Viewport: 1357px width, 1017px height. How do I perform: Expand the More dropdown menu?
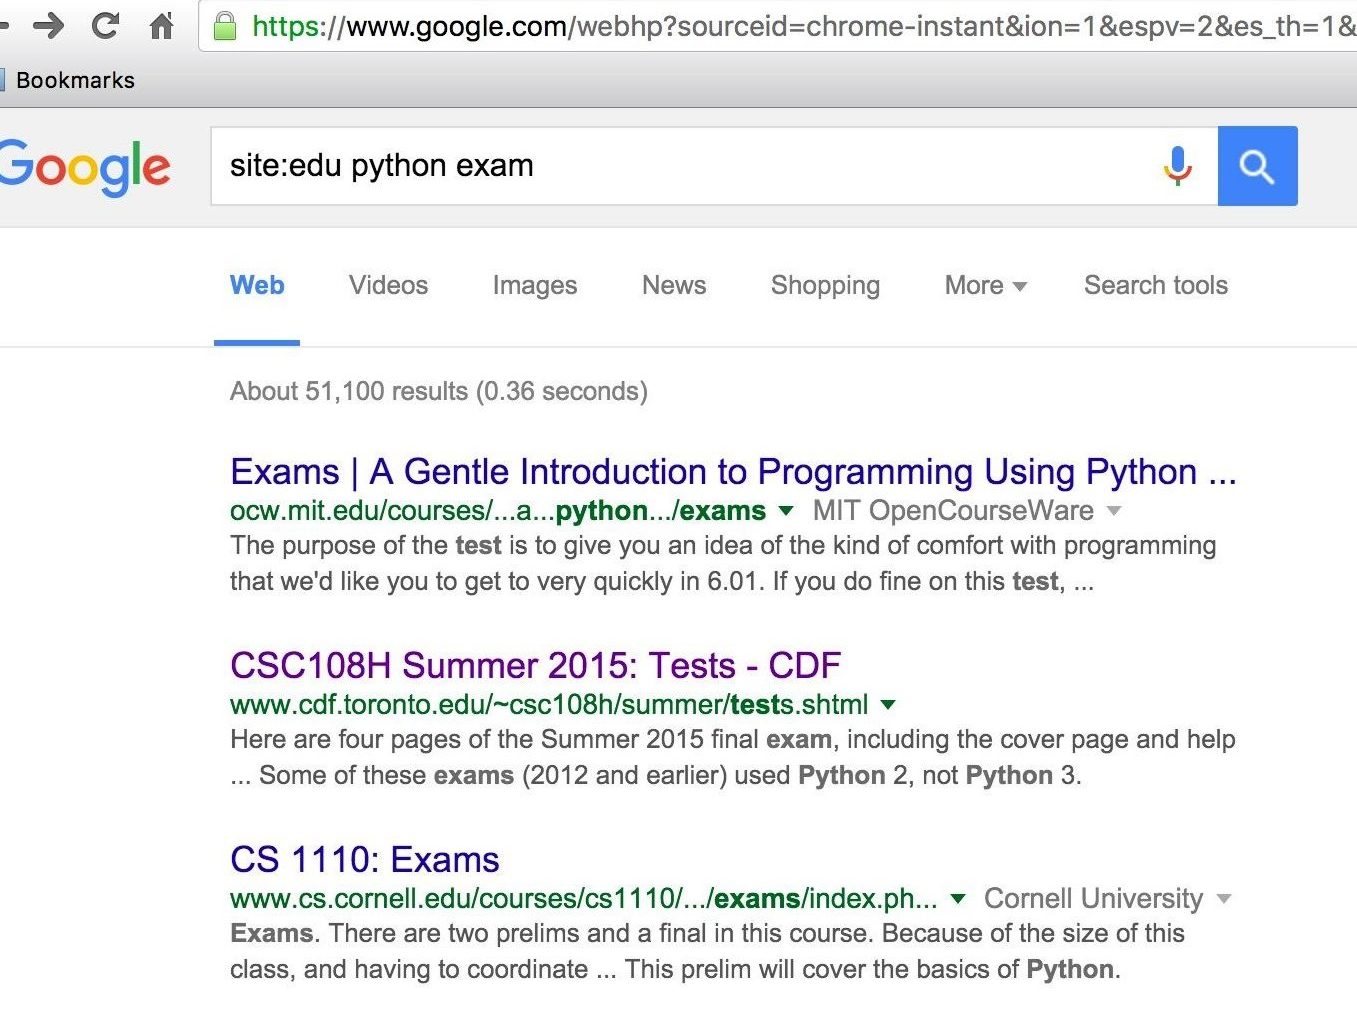click(x=986, y=285)
